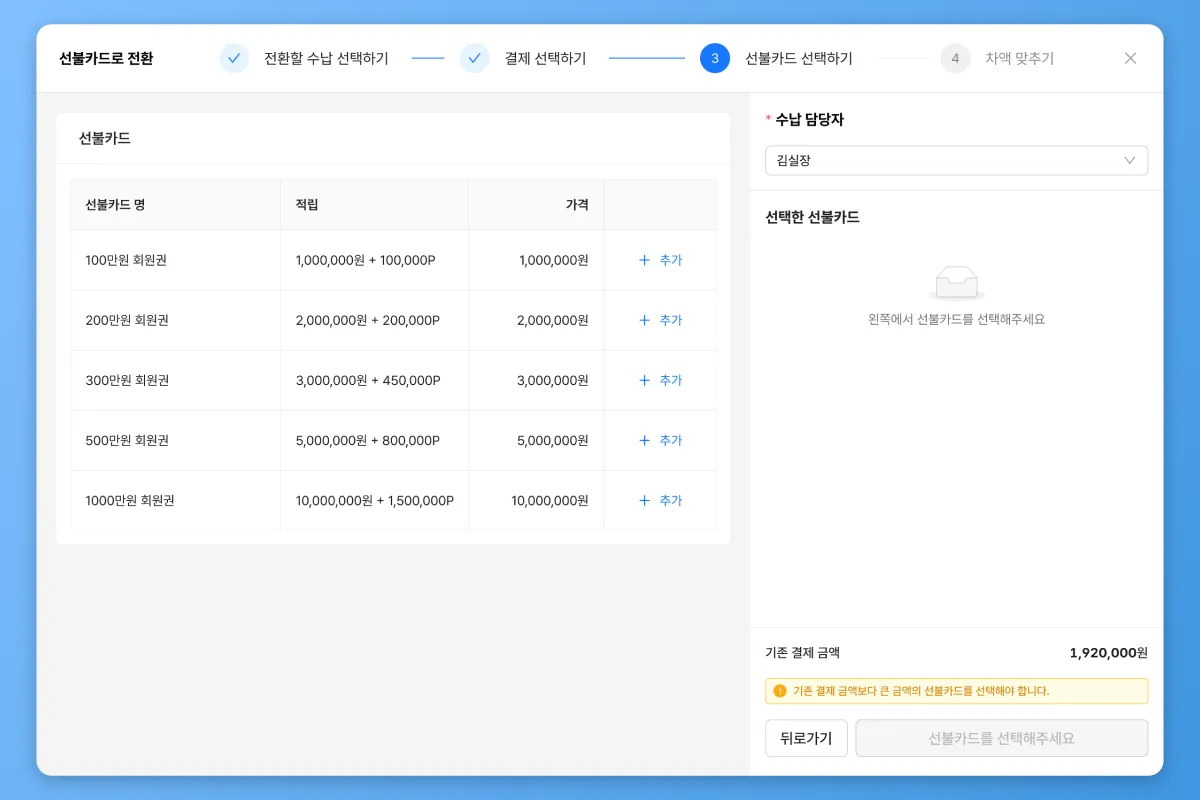Select the 1000만원 회원권 row name
The height and width of the screenshot is (800, 1200).
[130, 500]
